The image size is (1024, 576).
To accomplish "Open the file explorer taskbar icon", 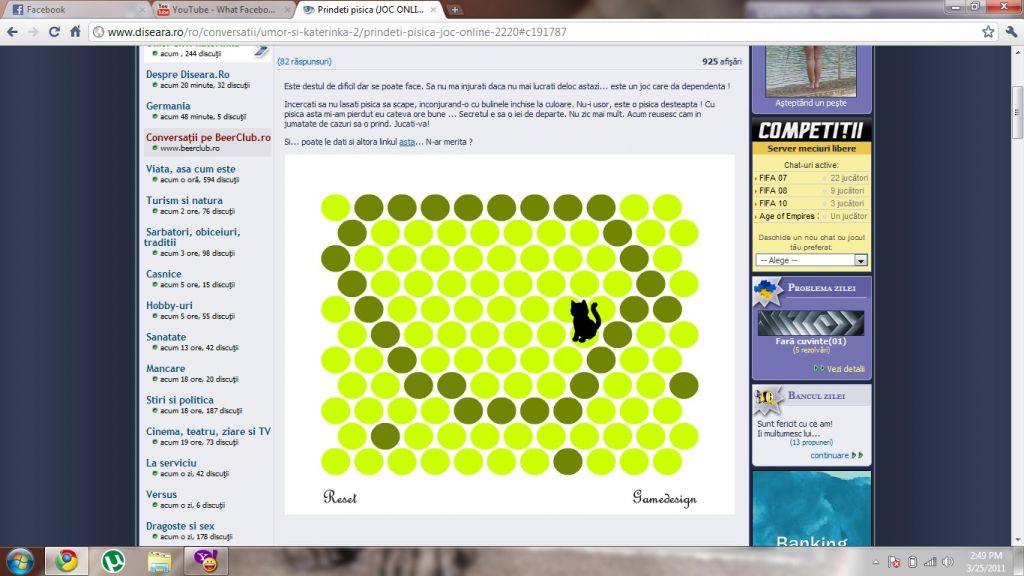I will coord(159,561).
